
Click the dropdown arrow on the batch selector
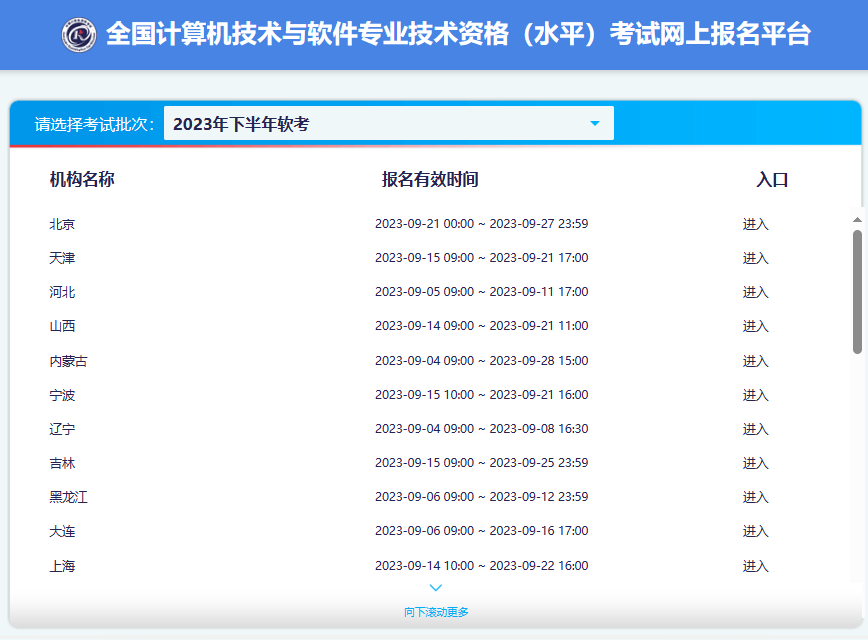pos(596,123)
